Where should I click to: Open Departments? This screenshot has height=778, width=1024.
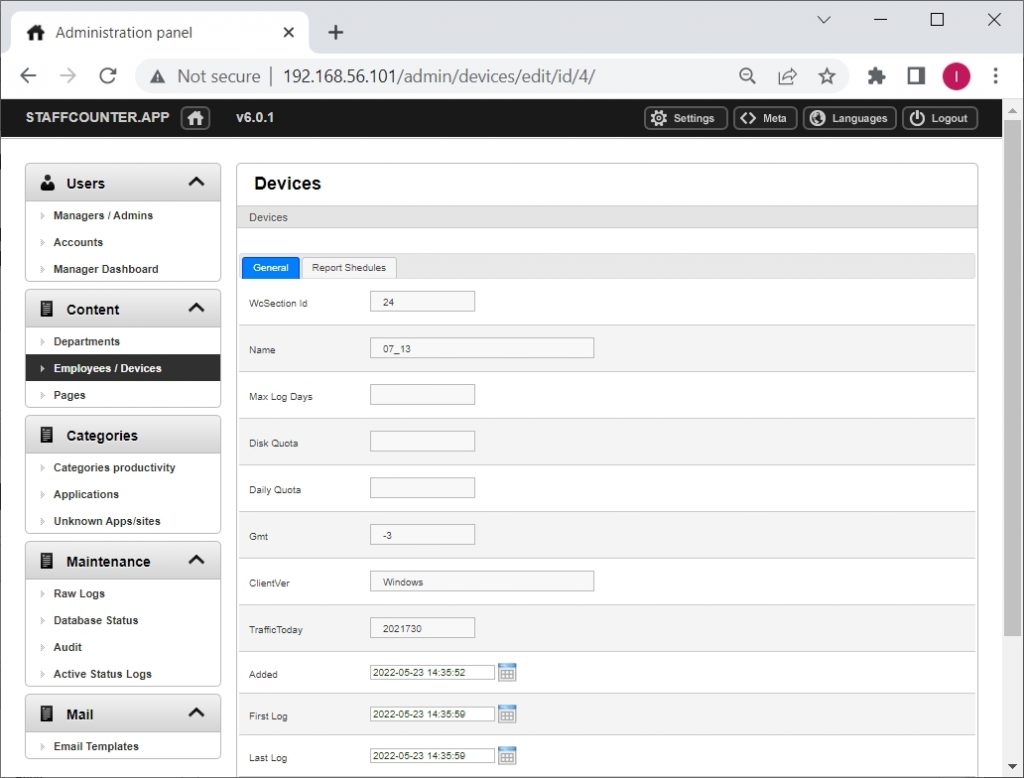tap(87, 342)
